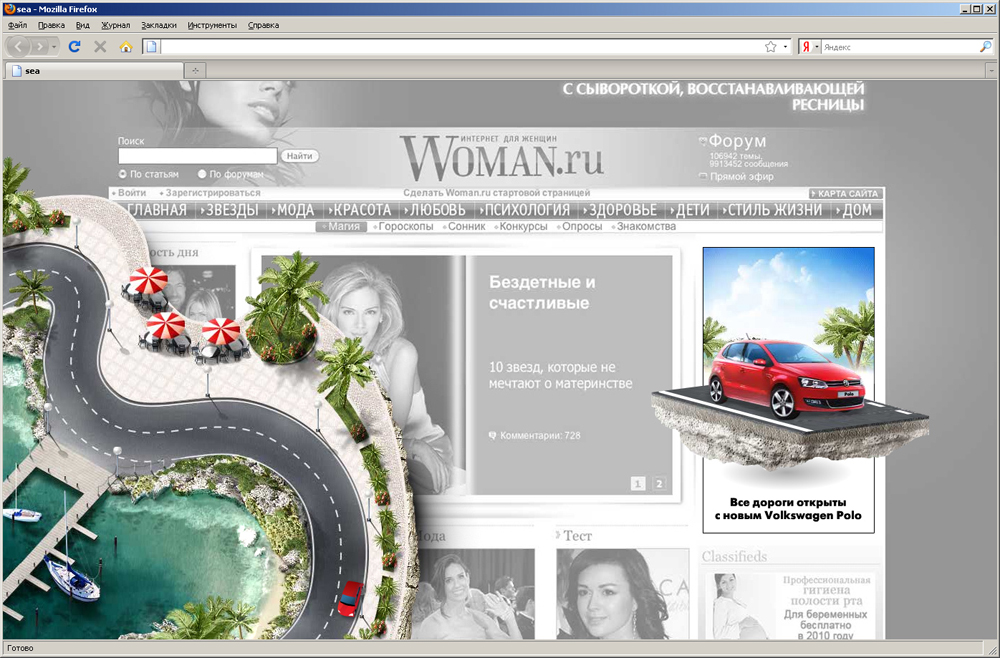
Task: Open the Журнал menu
Action: click(x=115, y=26)
